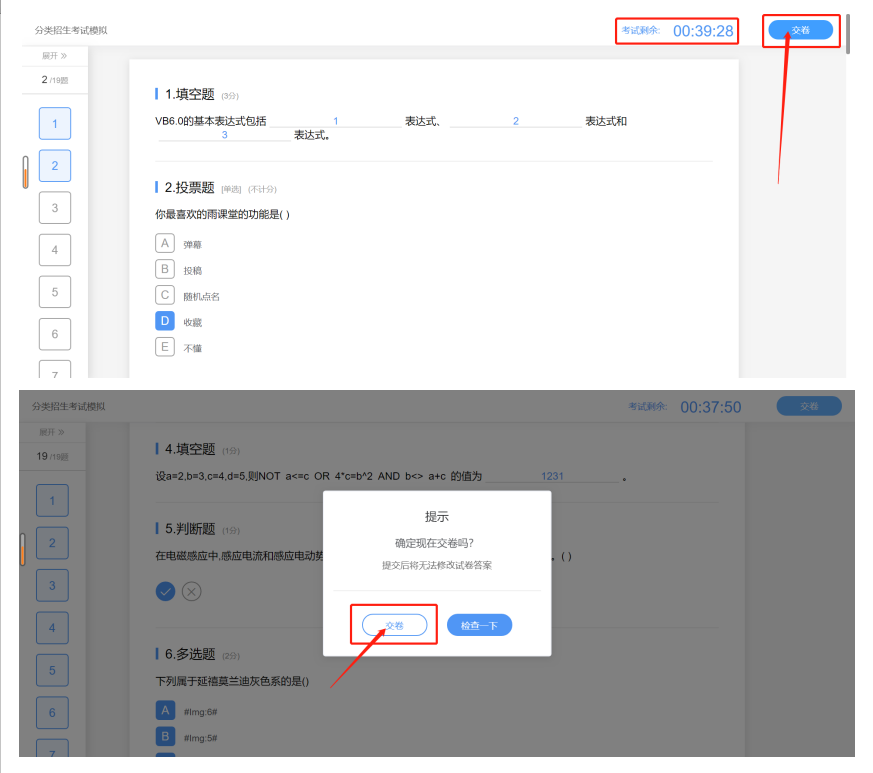Click the answer field containing 1231
The image size is (873, 773).
click(552, 477)
